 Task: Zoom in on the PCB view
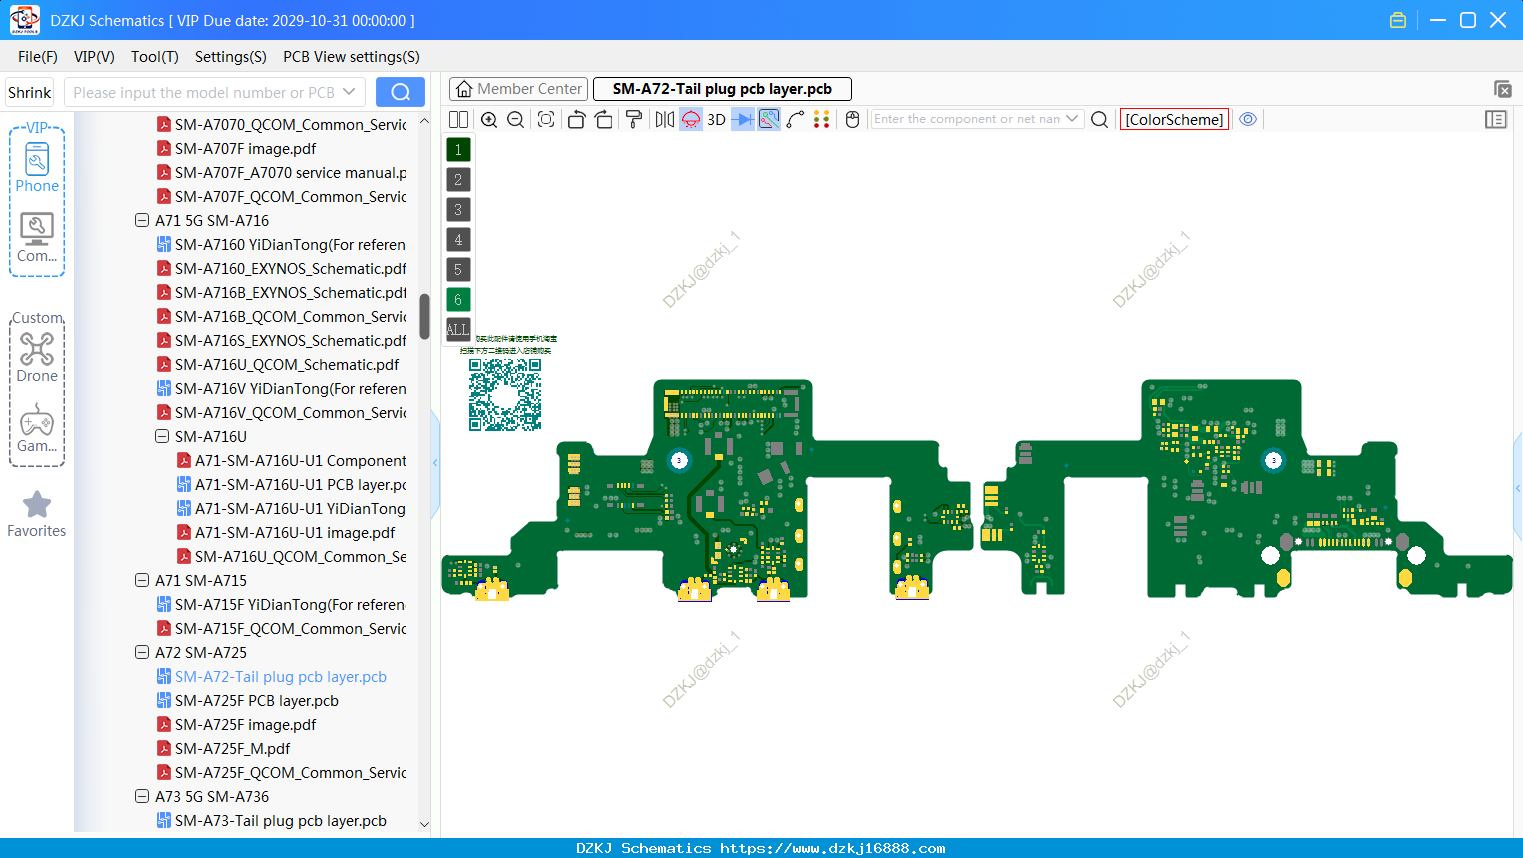[x=489, y=119]
